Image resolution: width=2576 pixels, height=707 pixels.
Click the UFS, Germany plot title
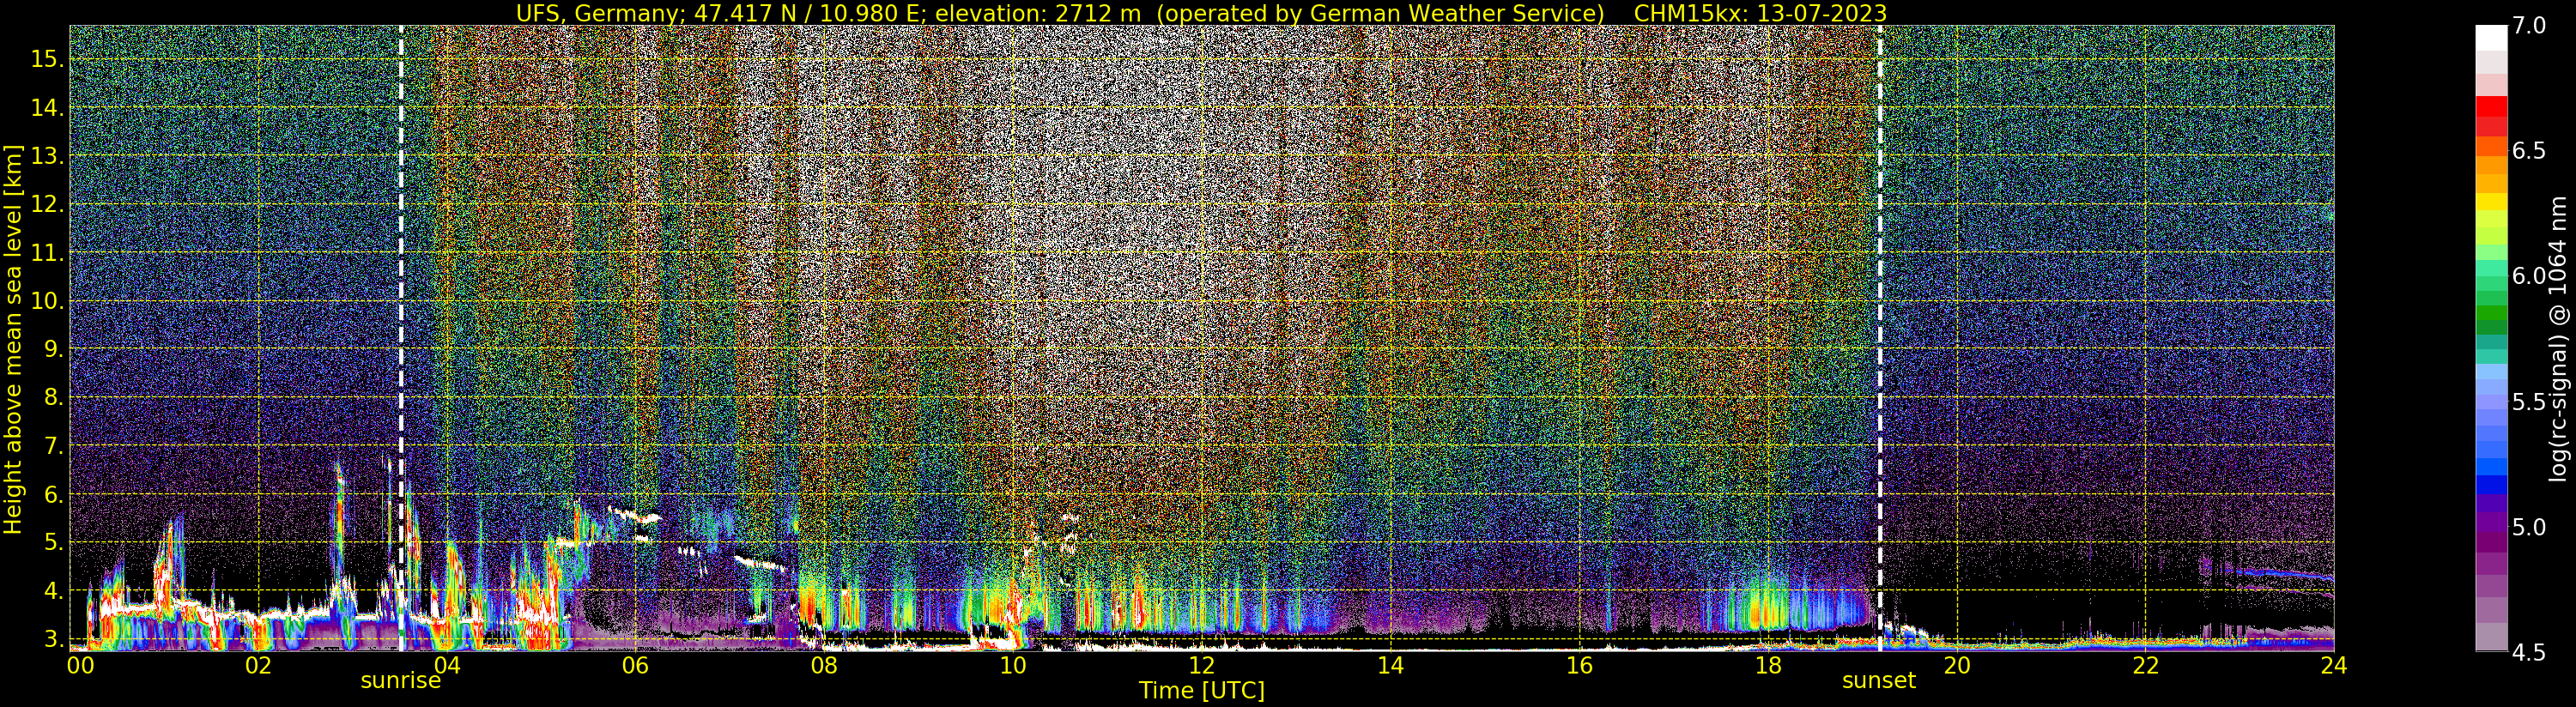pyautogui.click(x=1201, y=13)
